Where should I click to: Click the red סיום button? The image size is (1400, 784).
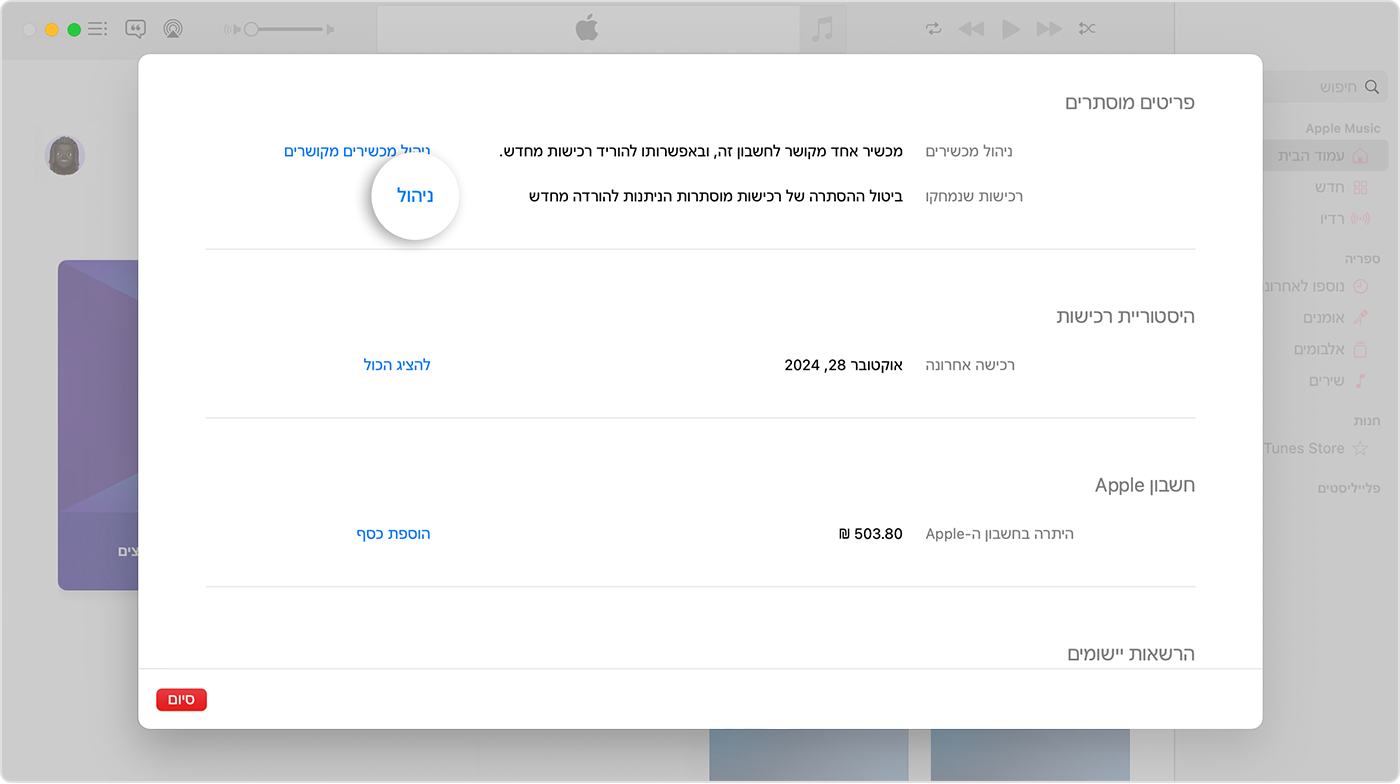pos(181,700)
